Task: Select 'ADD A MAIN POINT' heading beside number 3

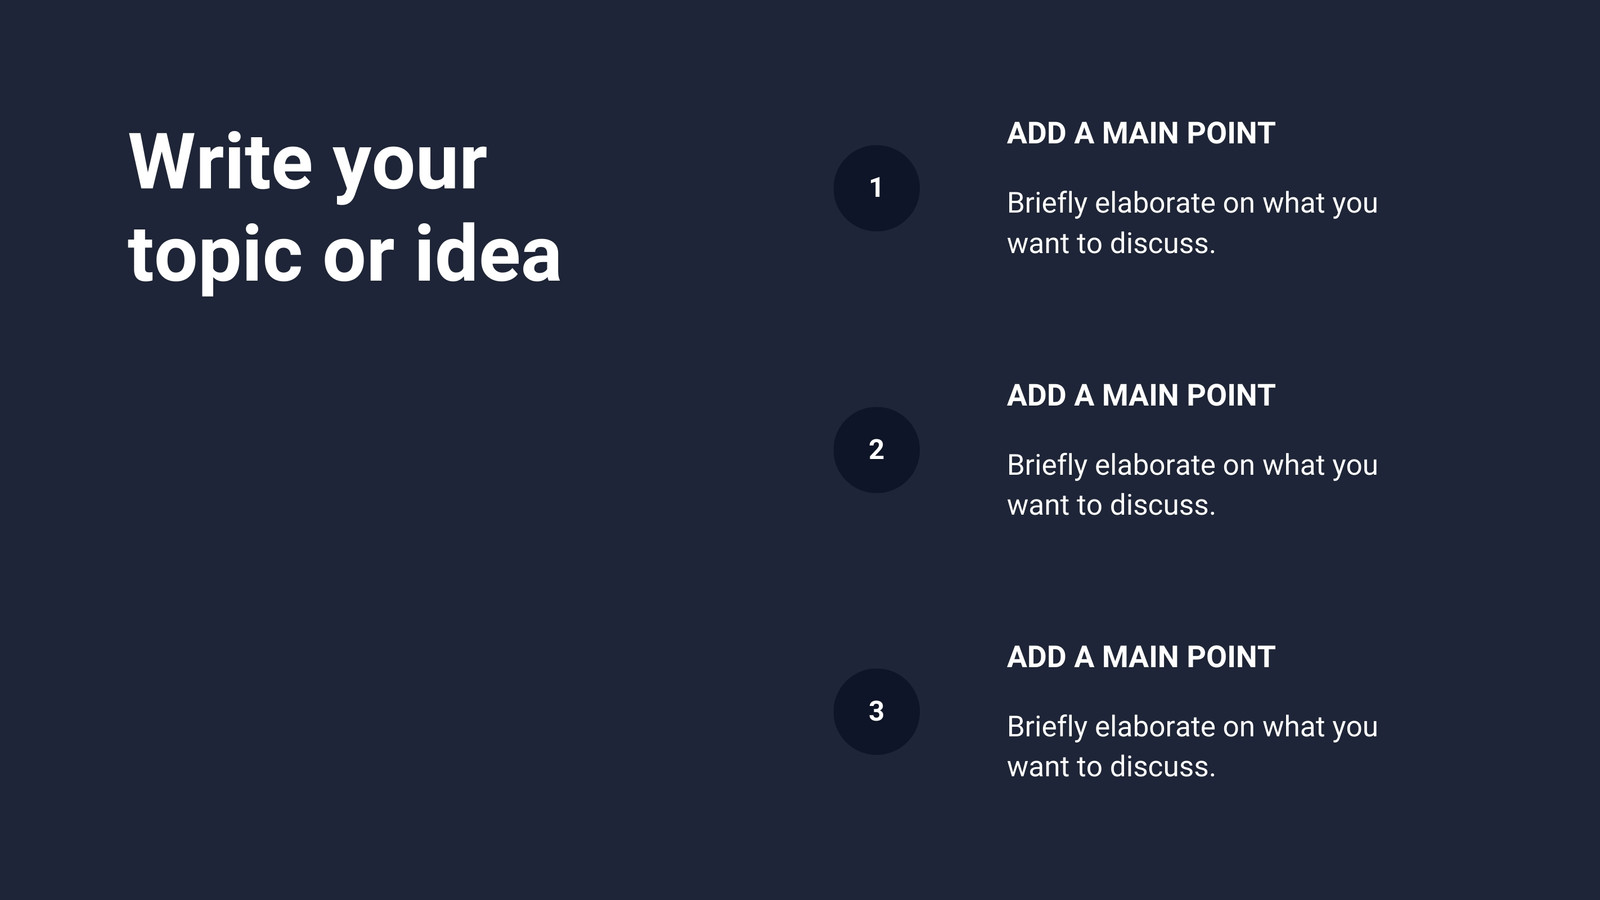Action: click(1141, 657)
